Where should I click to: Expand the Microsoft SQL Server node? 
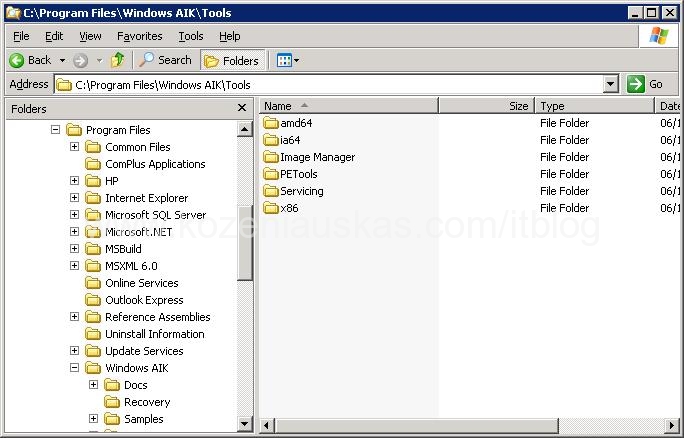pos(75,215)
